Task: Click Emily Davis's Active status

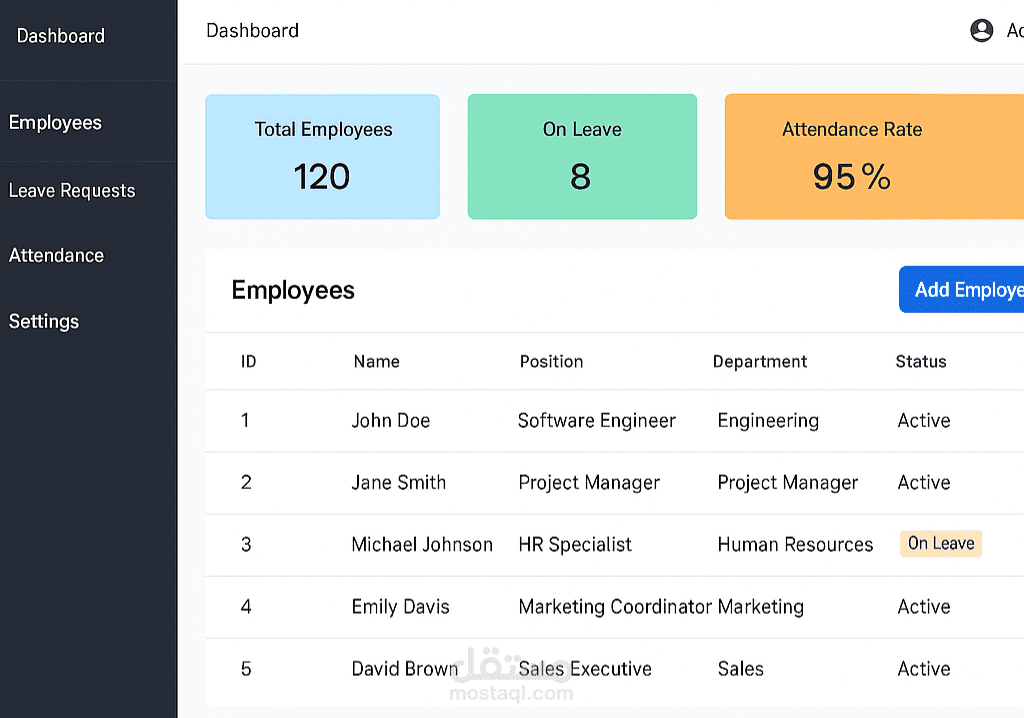Action: [x=924, y=607]
